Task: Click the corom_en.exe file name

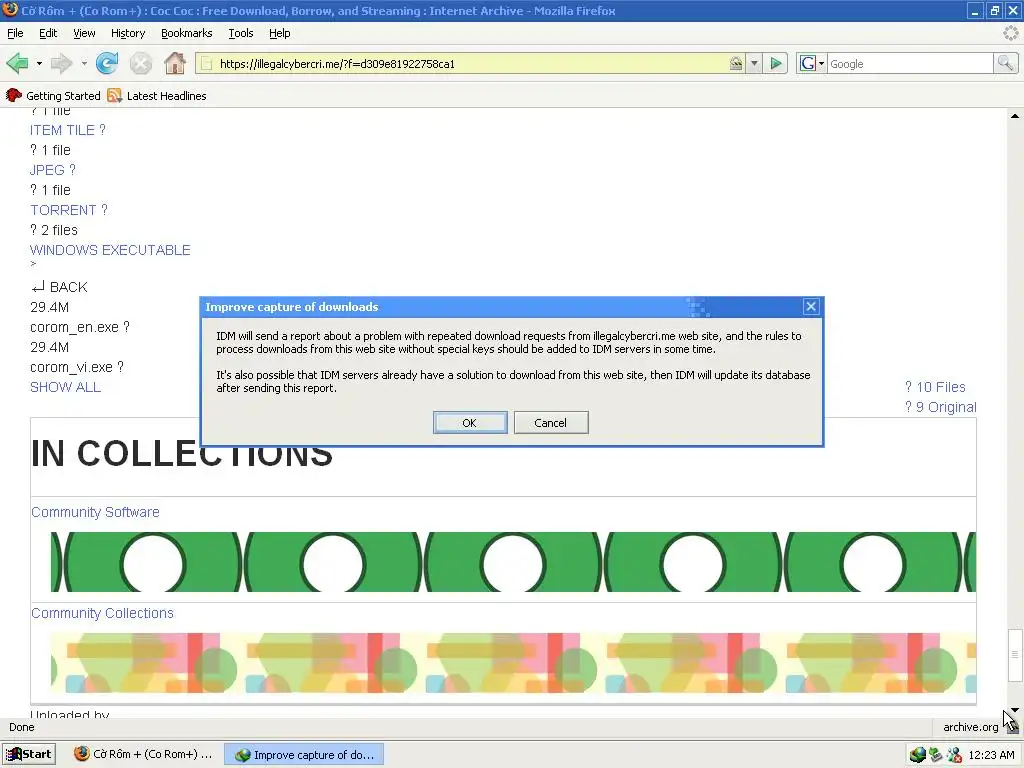Action: 80,327
